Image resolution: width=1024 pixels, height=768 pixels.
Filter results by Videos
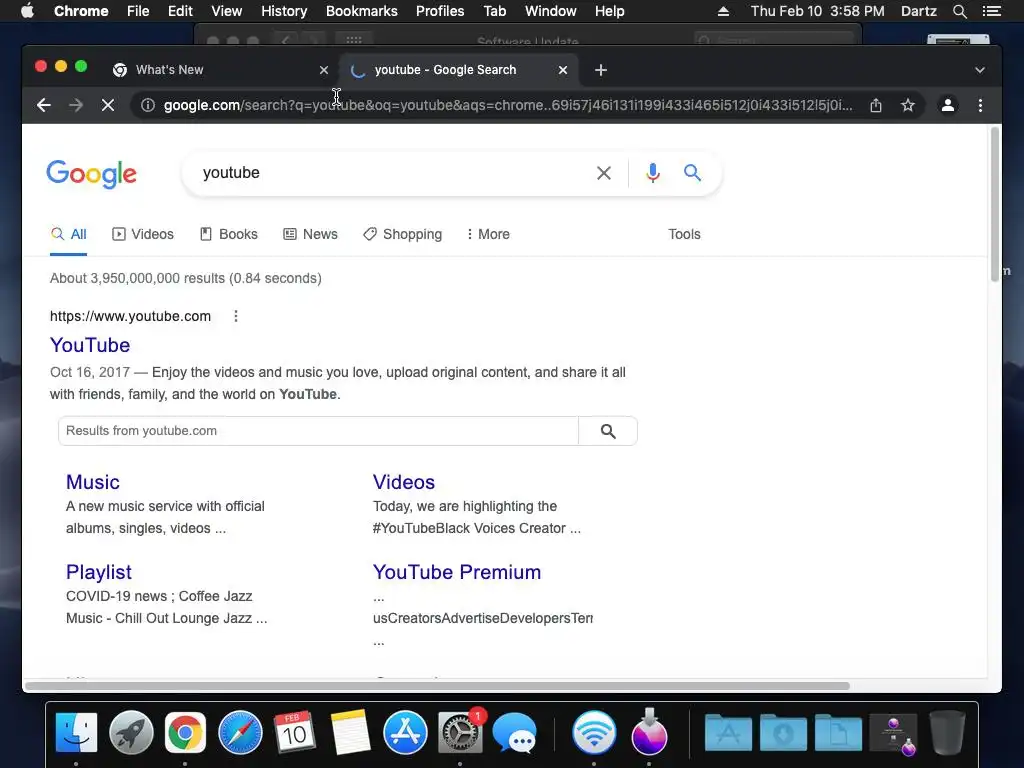point(143,234)
